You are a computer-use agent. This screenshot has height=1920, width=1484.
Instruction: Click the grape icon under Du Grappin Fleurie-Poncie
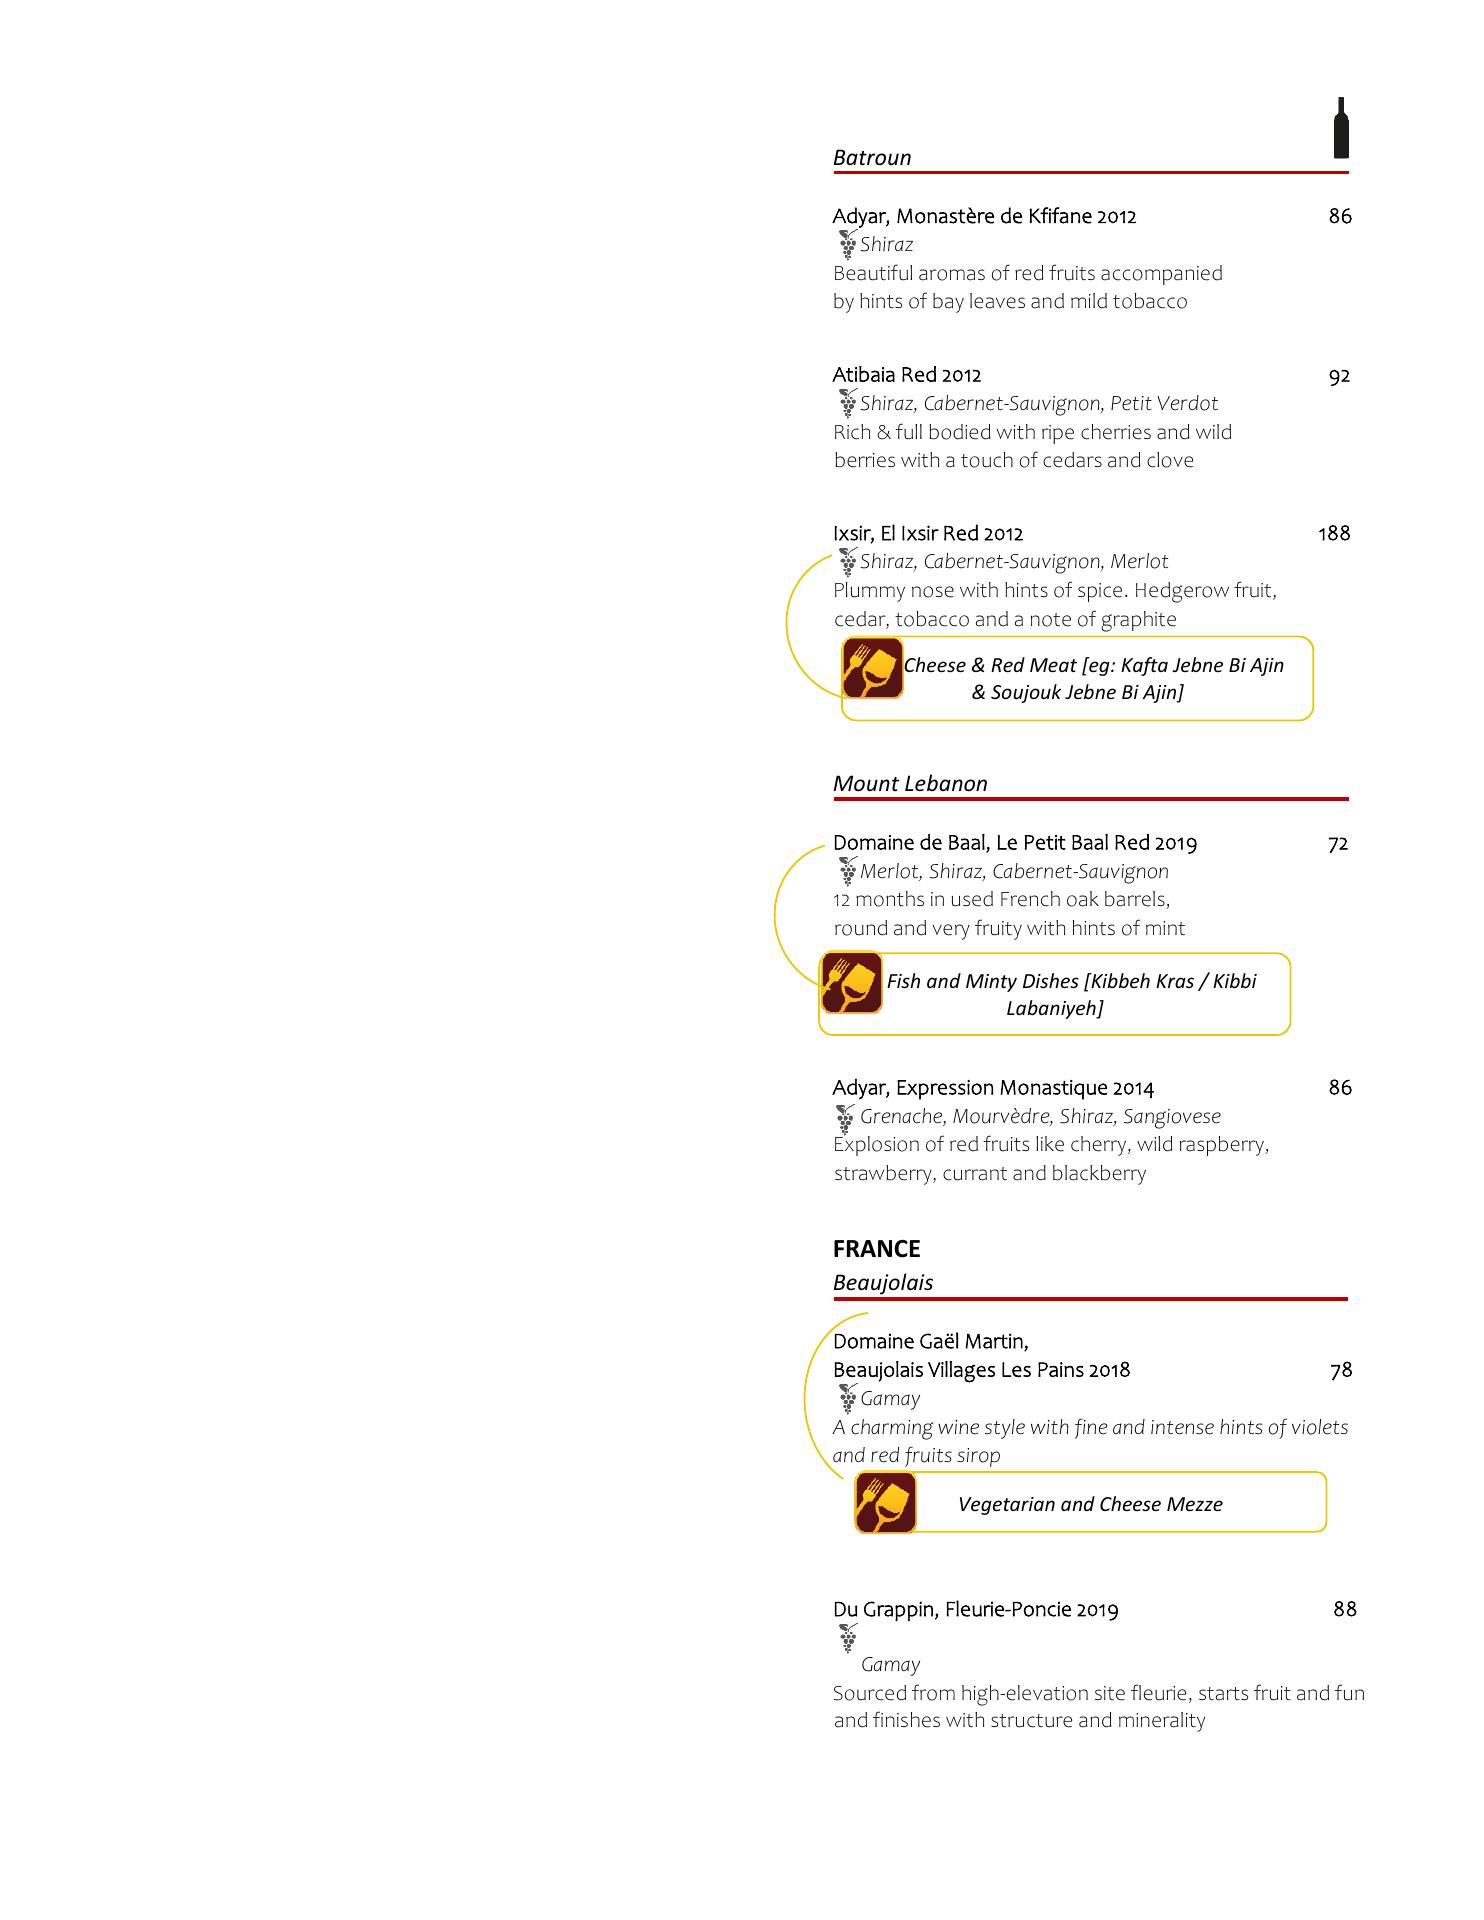pos(847,1638)
